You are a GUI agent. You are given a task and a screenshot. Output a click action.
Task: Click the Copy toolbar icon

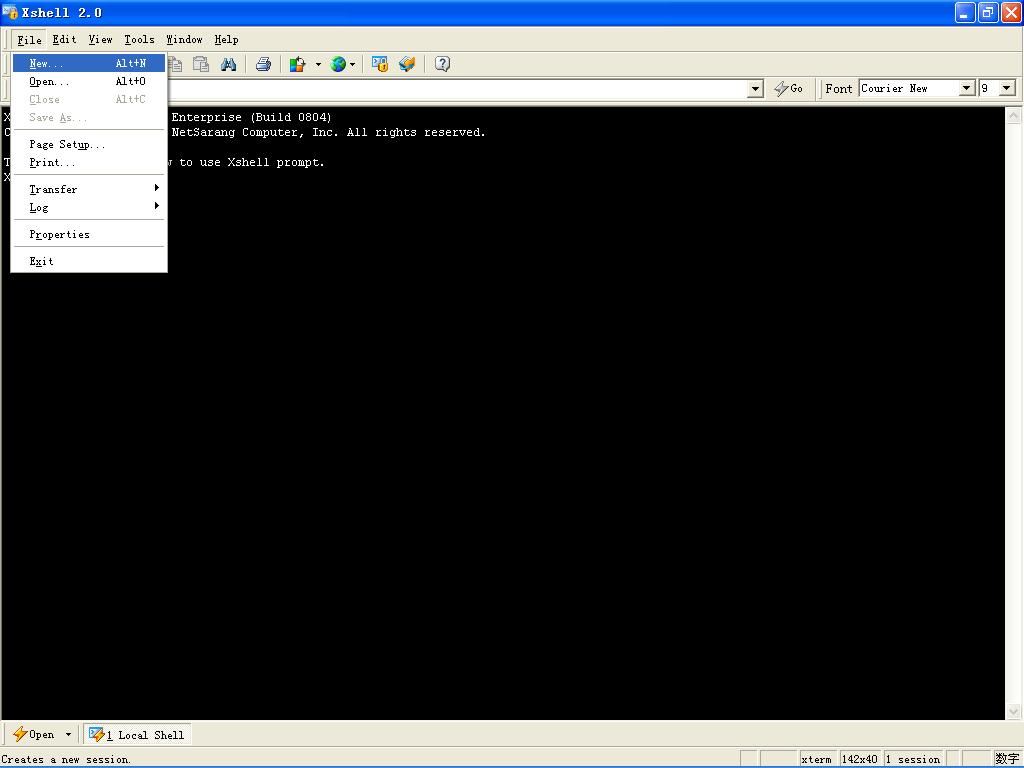point(175,64)
